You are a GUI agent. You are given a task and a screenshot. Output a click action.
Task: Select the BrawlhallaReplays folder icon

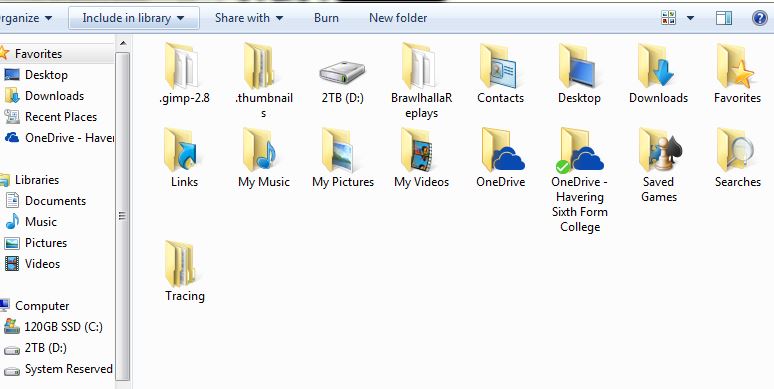[x=419, y=66]
